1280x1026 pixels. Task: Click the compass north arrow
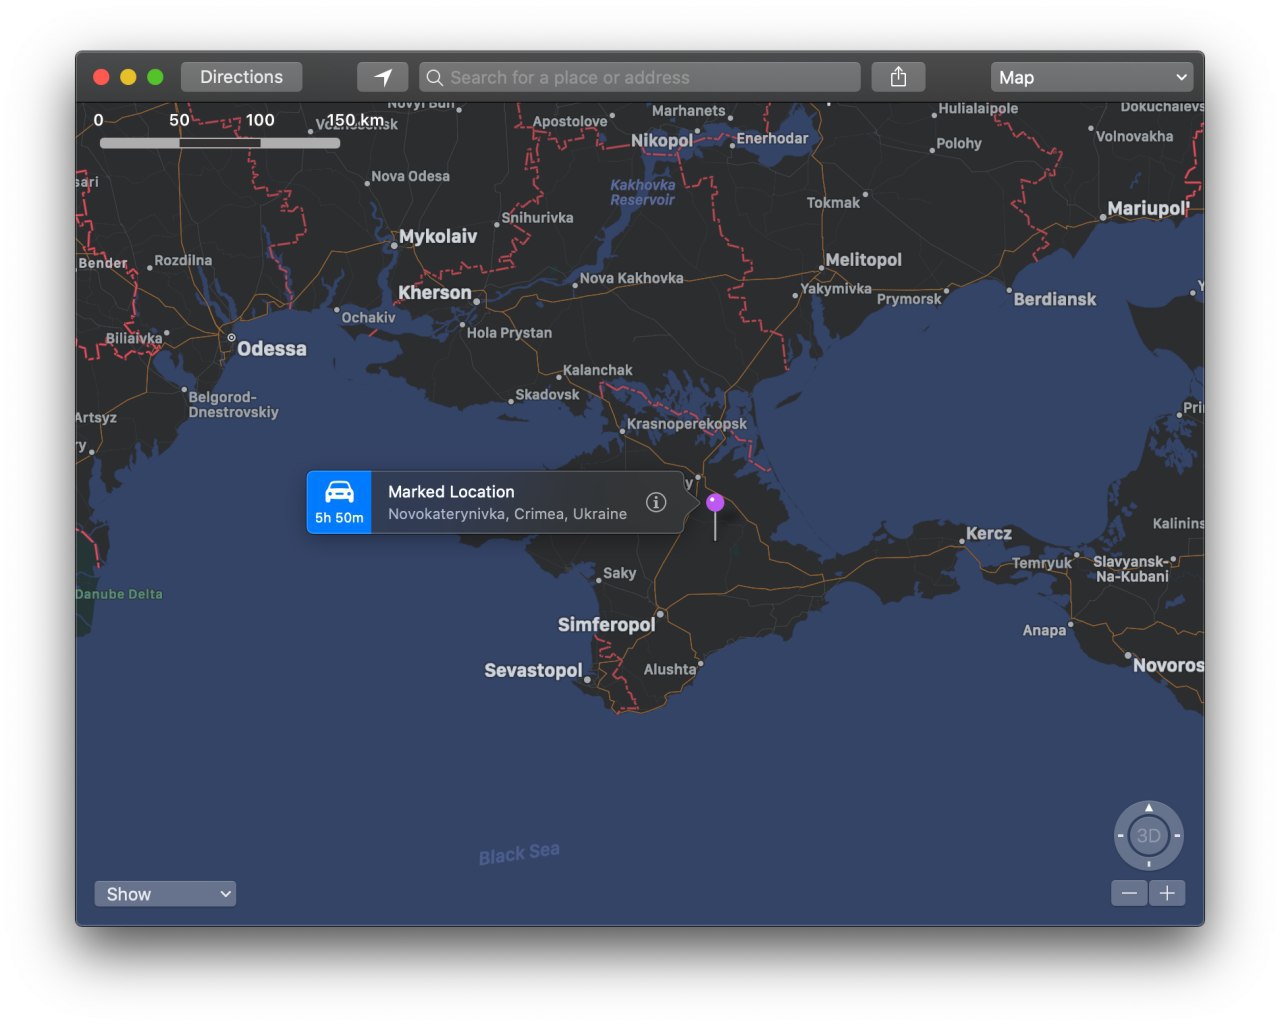1149,807
